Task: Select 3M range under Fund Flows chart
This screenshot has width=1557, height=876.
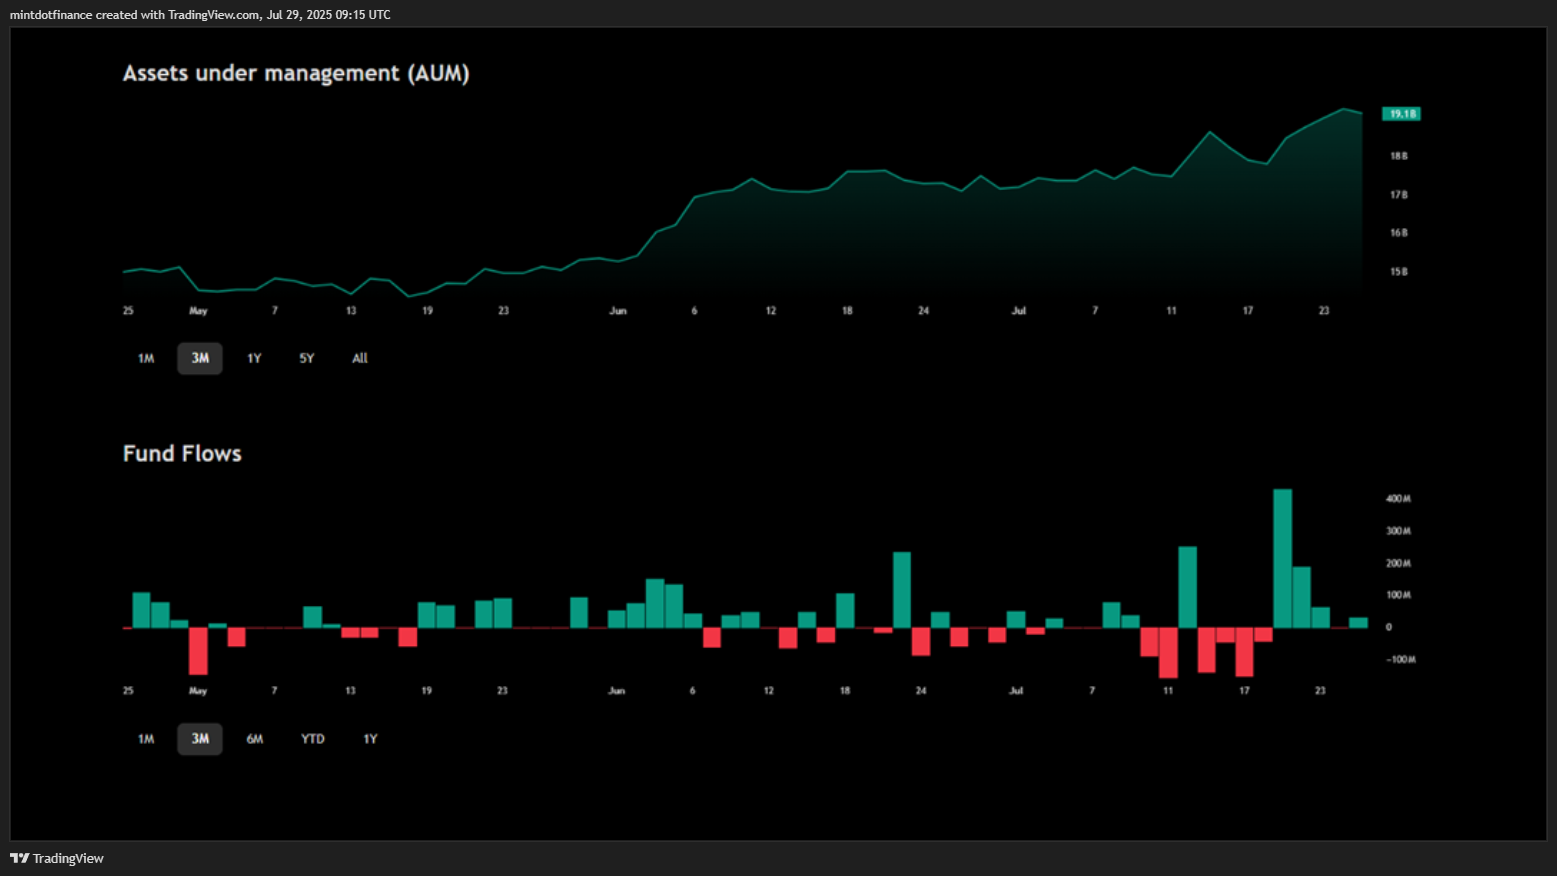Action: point(200,739)
